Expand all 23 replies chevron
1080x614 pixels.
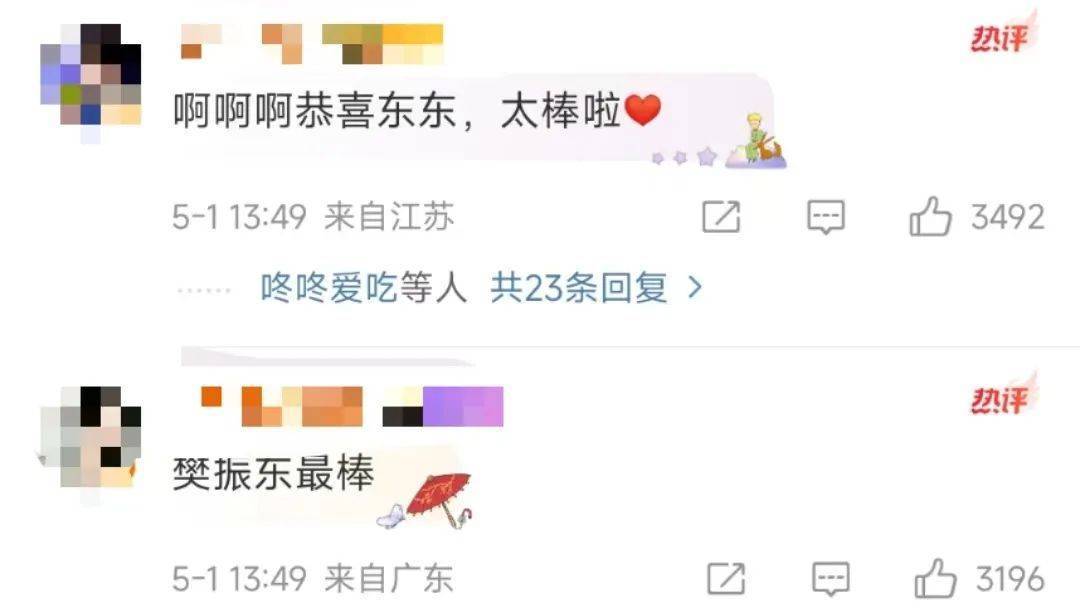[x=695, y=287]
